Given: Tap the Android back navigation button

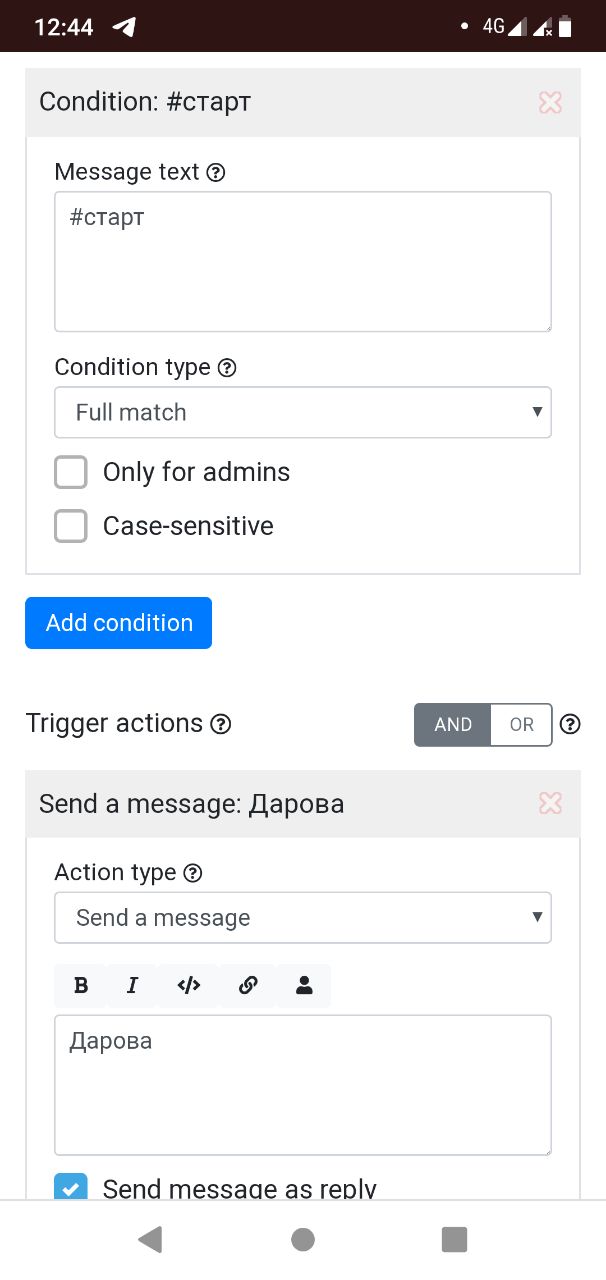Looking at the screenshot, I should point(150,1240).
